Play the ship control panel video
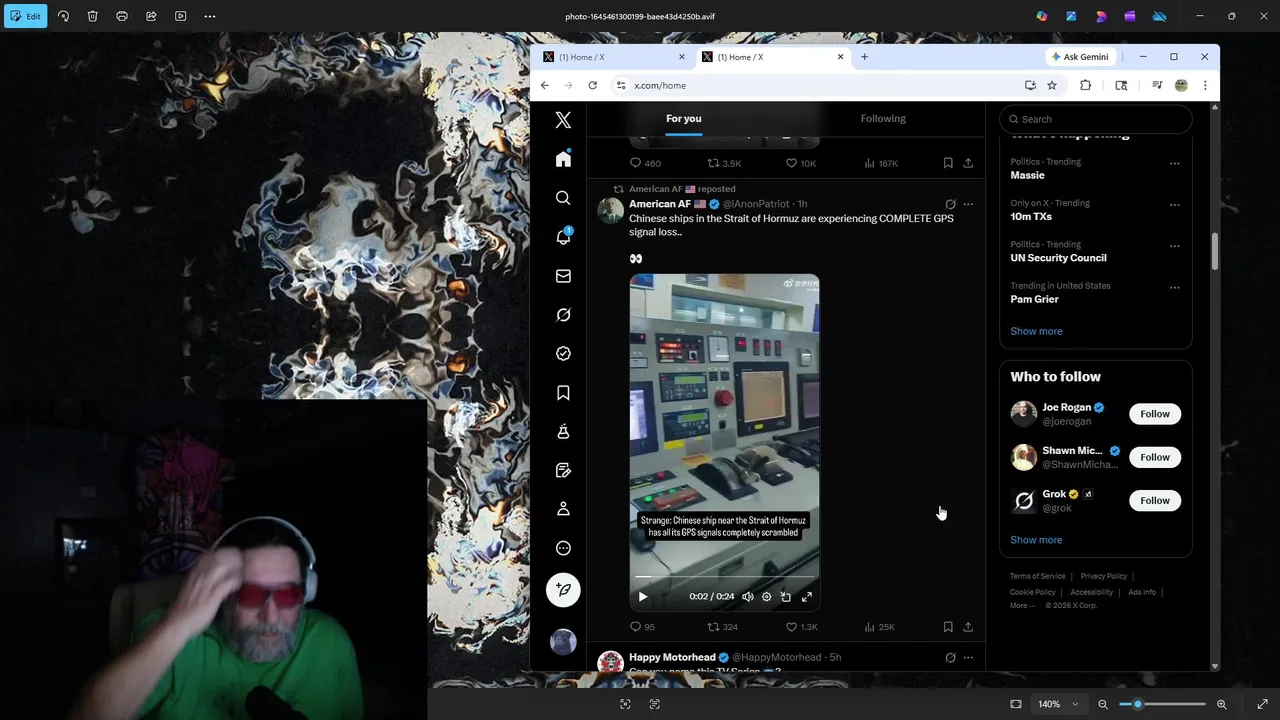1280x720 pixels. point(643,597)
